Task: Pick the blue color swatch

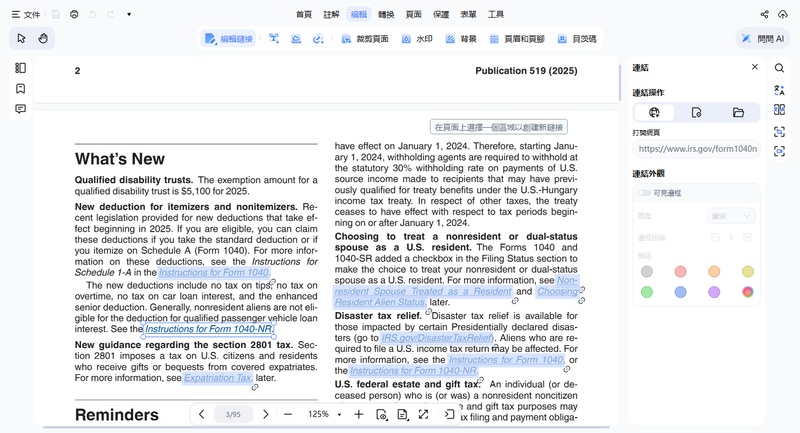Action: 680,292
